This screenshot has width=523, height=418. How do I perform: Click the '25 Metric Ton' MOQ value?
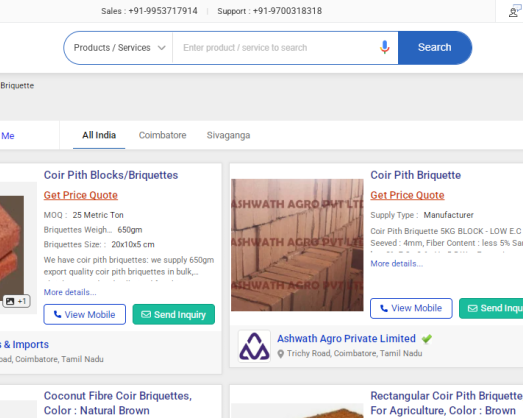98,215
